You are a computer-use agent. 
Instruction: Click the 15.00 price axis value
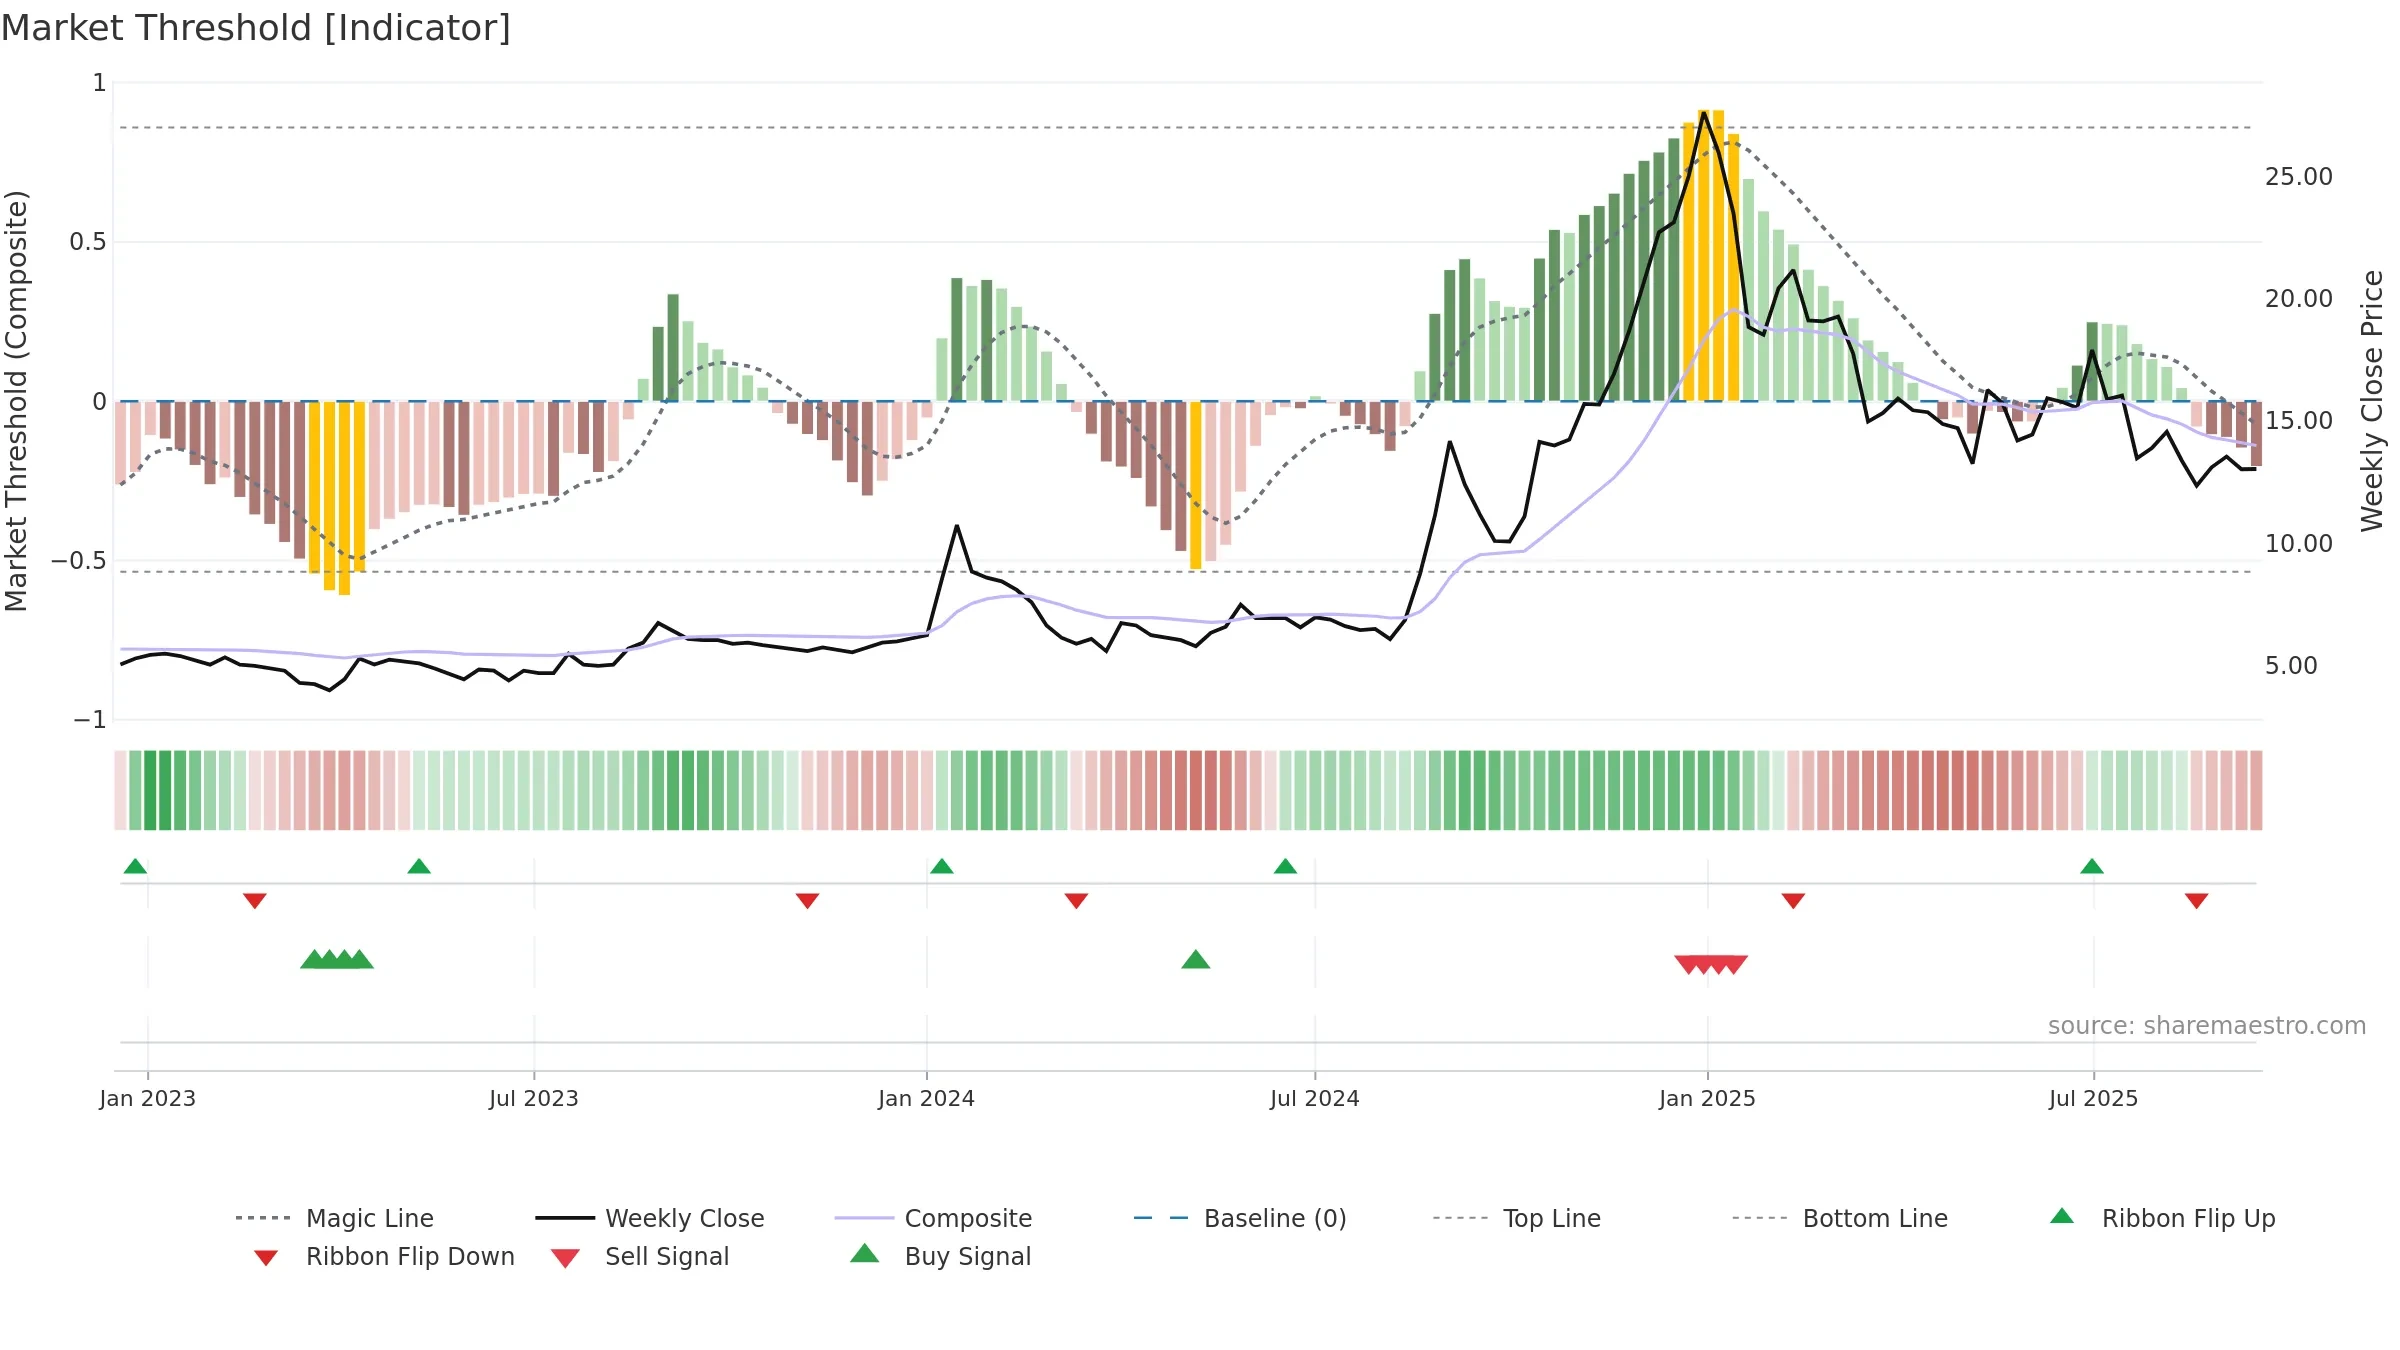(x=2298, y=421)
